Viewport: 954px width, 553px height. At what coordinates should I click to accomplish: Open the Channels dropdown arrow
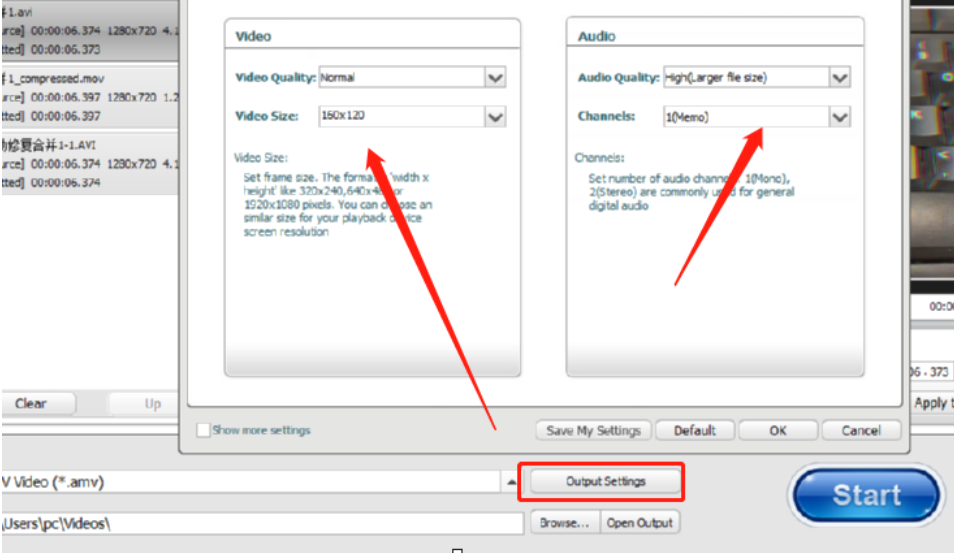point(840,117)
